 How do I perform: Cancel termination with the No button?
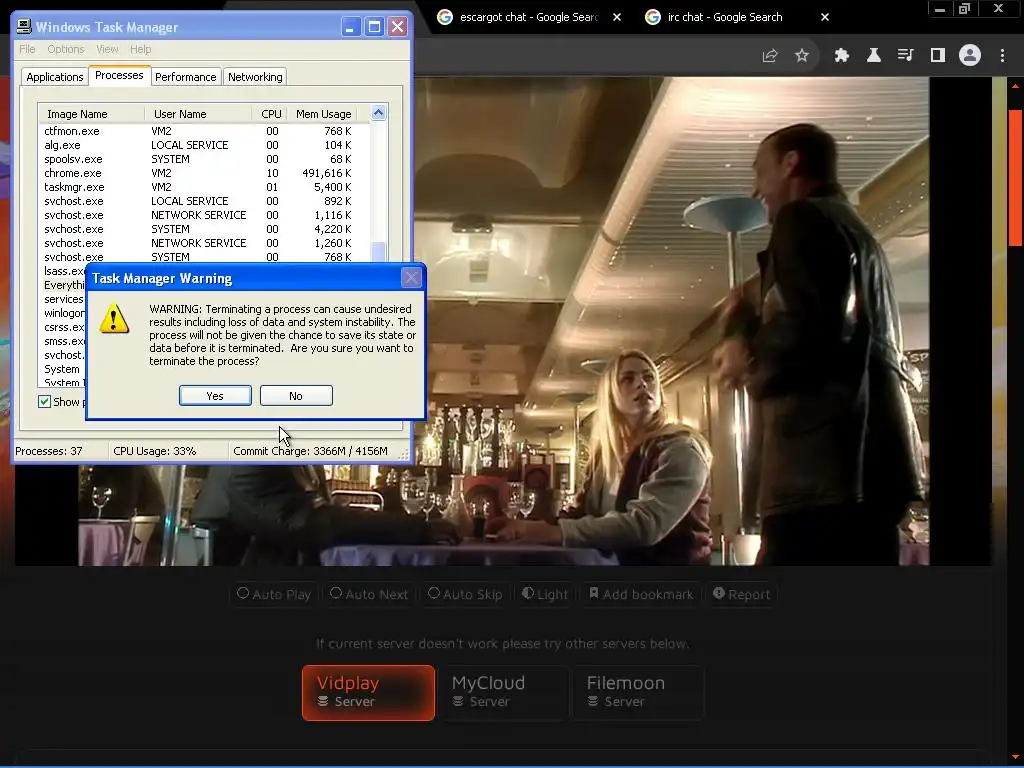pos(296,396)
